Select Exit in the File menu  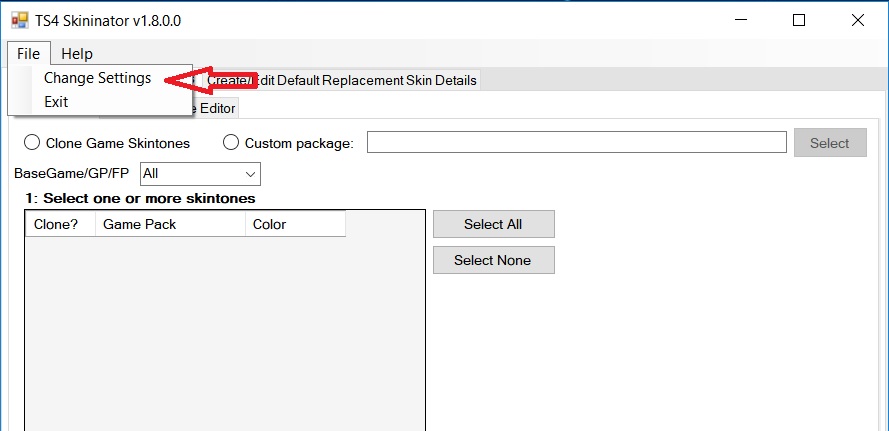coord(56,102)
